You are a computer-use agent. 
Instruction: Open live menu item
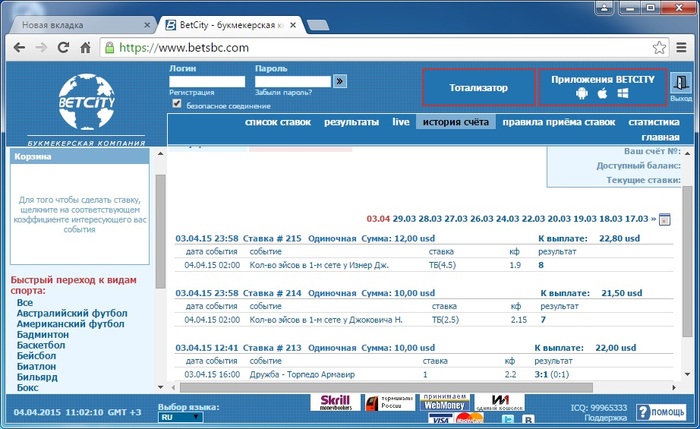[401, 122]
